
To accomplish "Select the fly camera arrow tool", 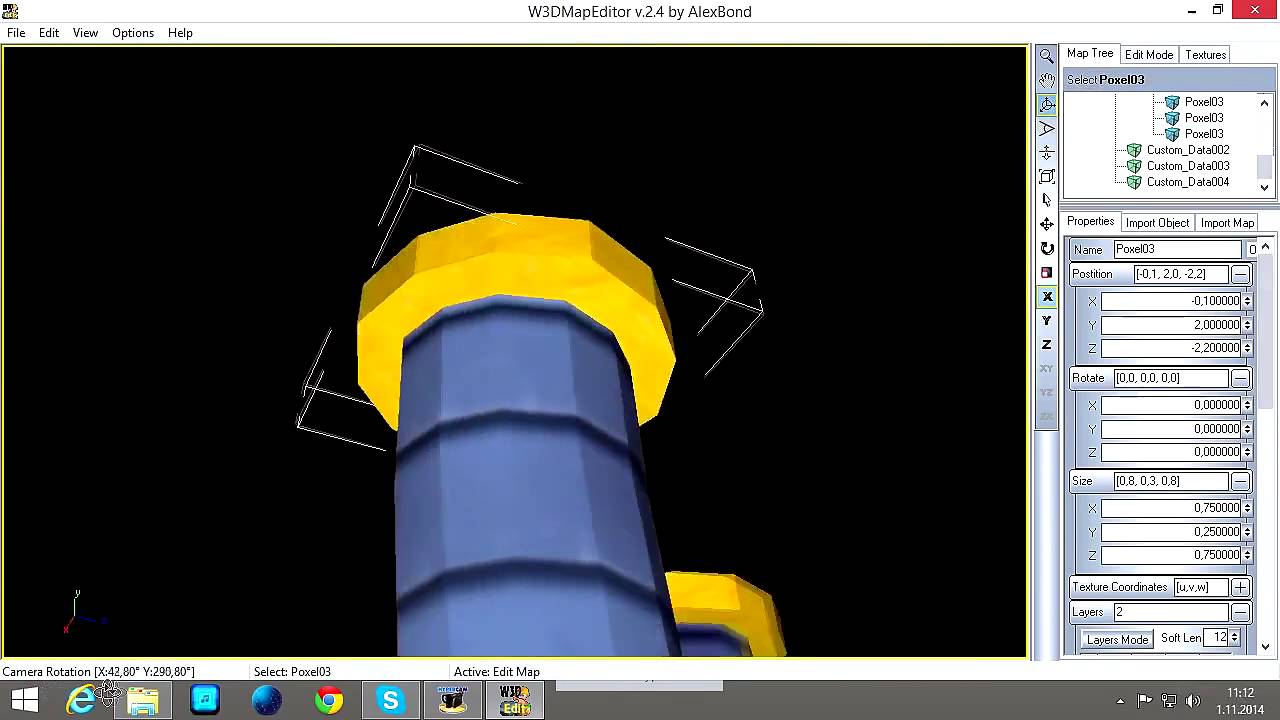I will (x=1047, y=128).
